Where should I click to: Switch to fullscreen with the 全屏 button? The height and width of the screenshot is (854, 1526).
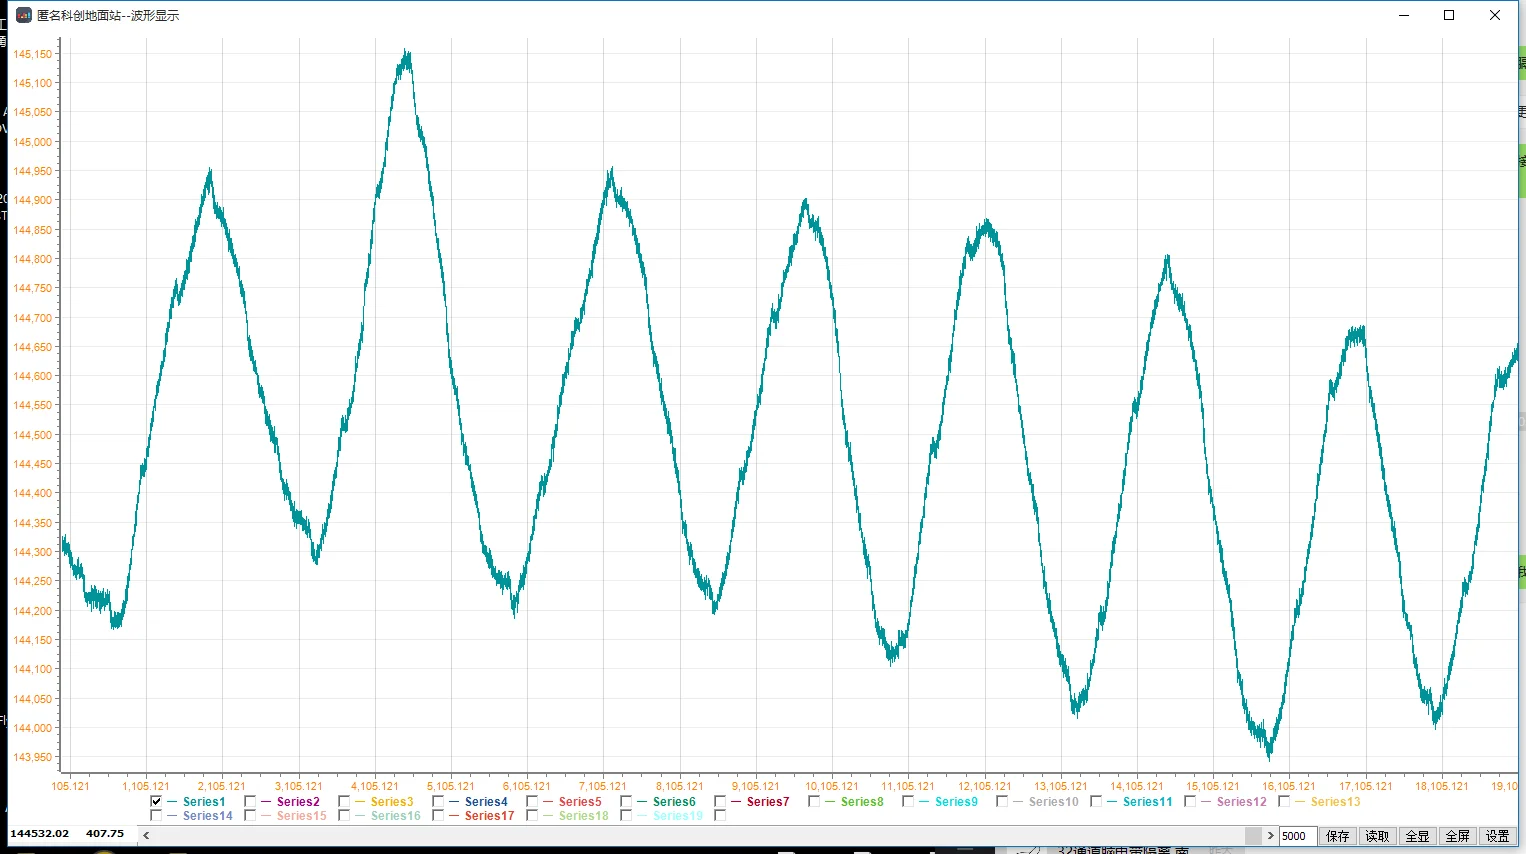[x=1458, y=836]
